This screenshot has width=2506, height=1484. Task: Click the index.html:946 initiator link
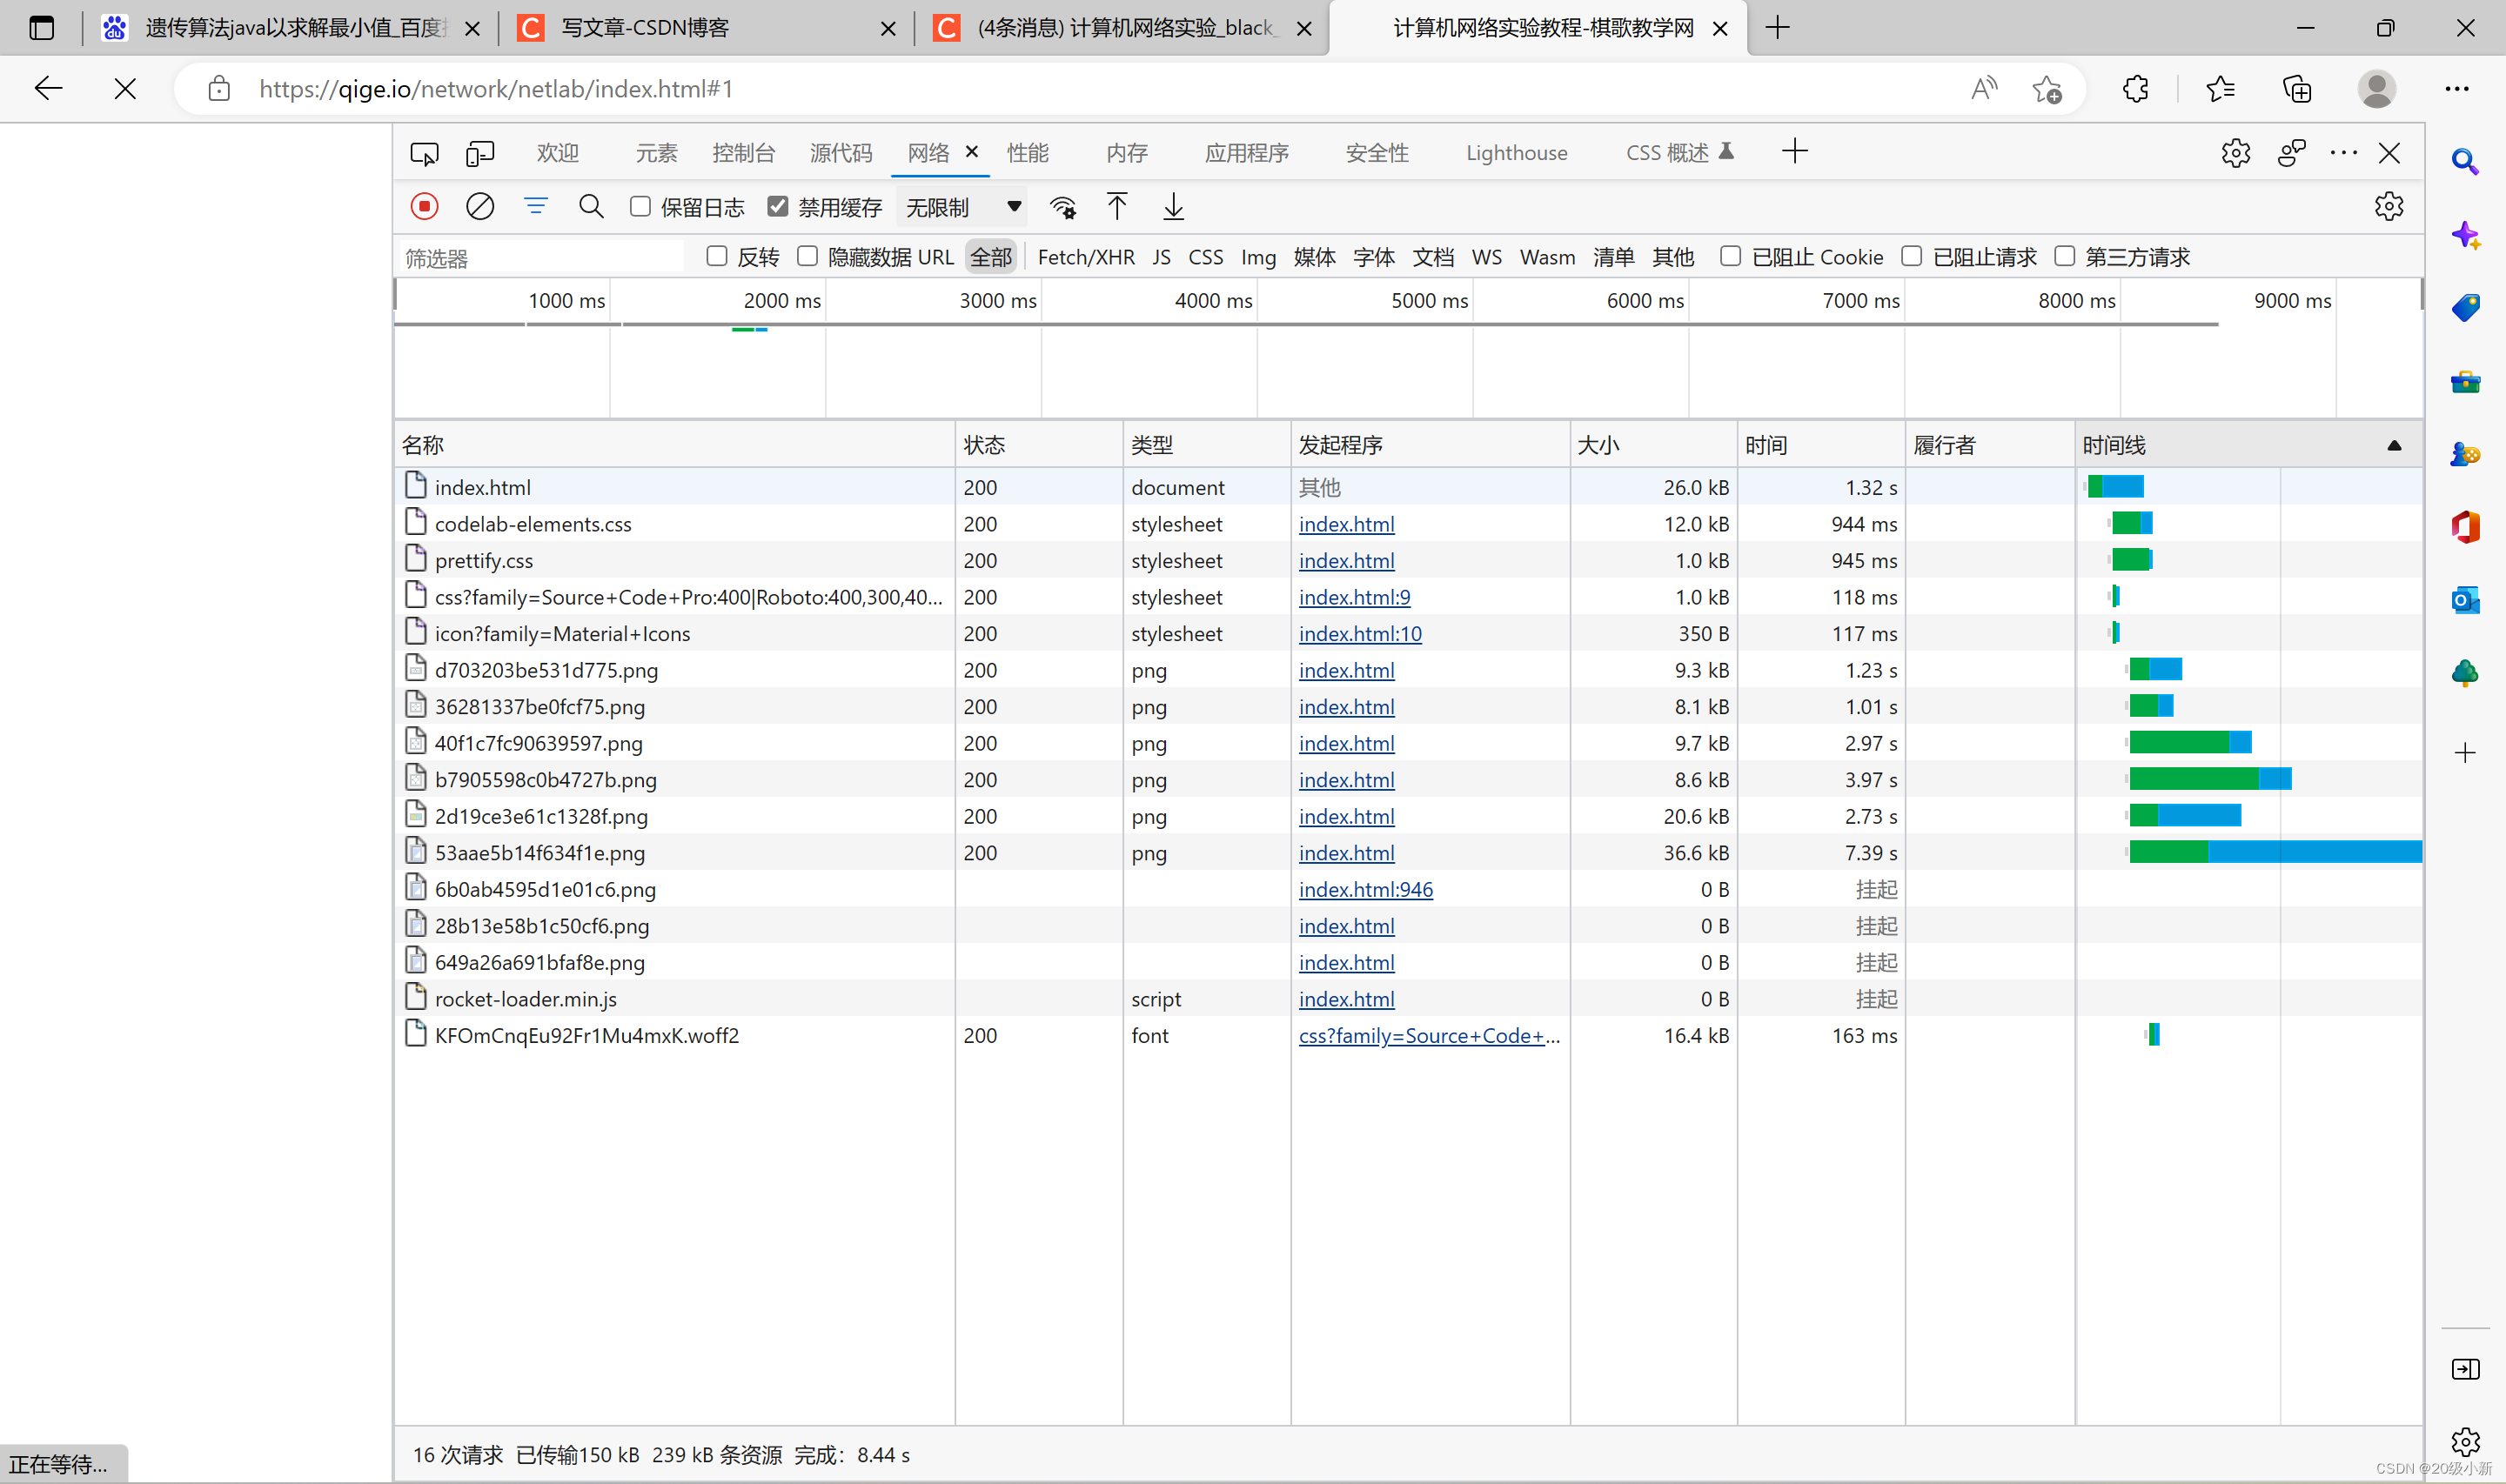point(1365,889)
